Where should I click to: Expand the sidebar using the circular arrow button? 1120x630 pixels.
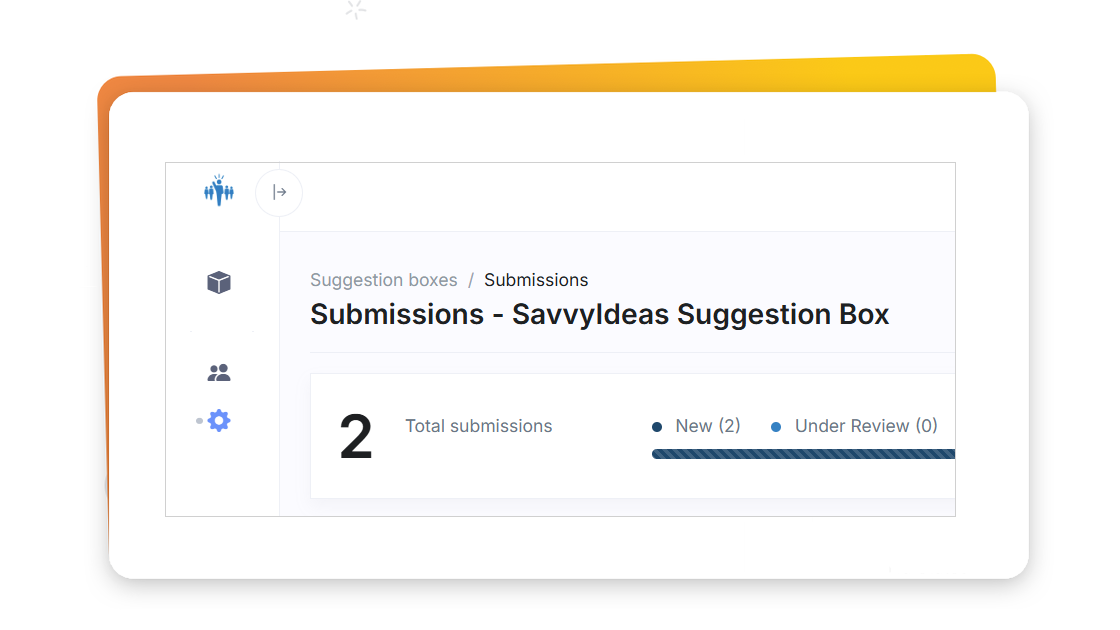click(x=278, y=192)
